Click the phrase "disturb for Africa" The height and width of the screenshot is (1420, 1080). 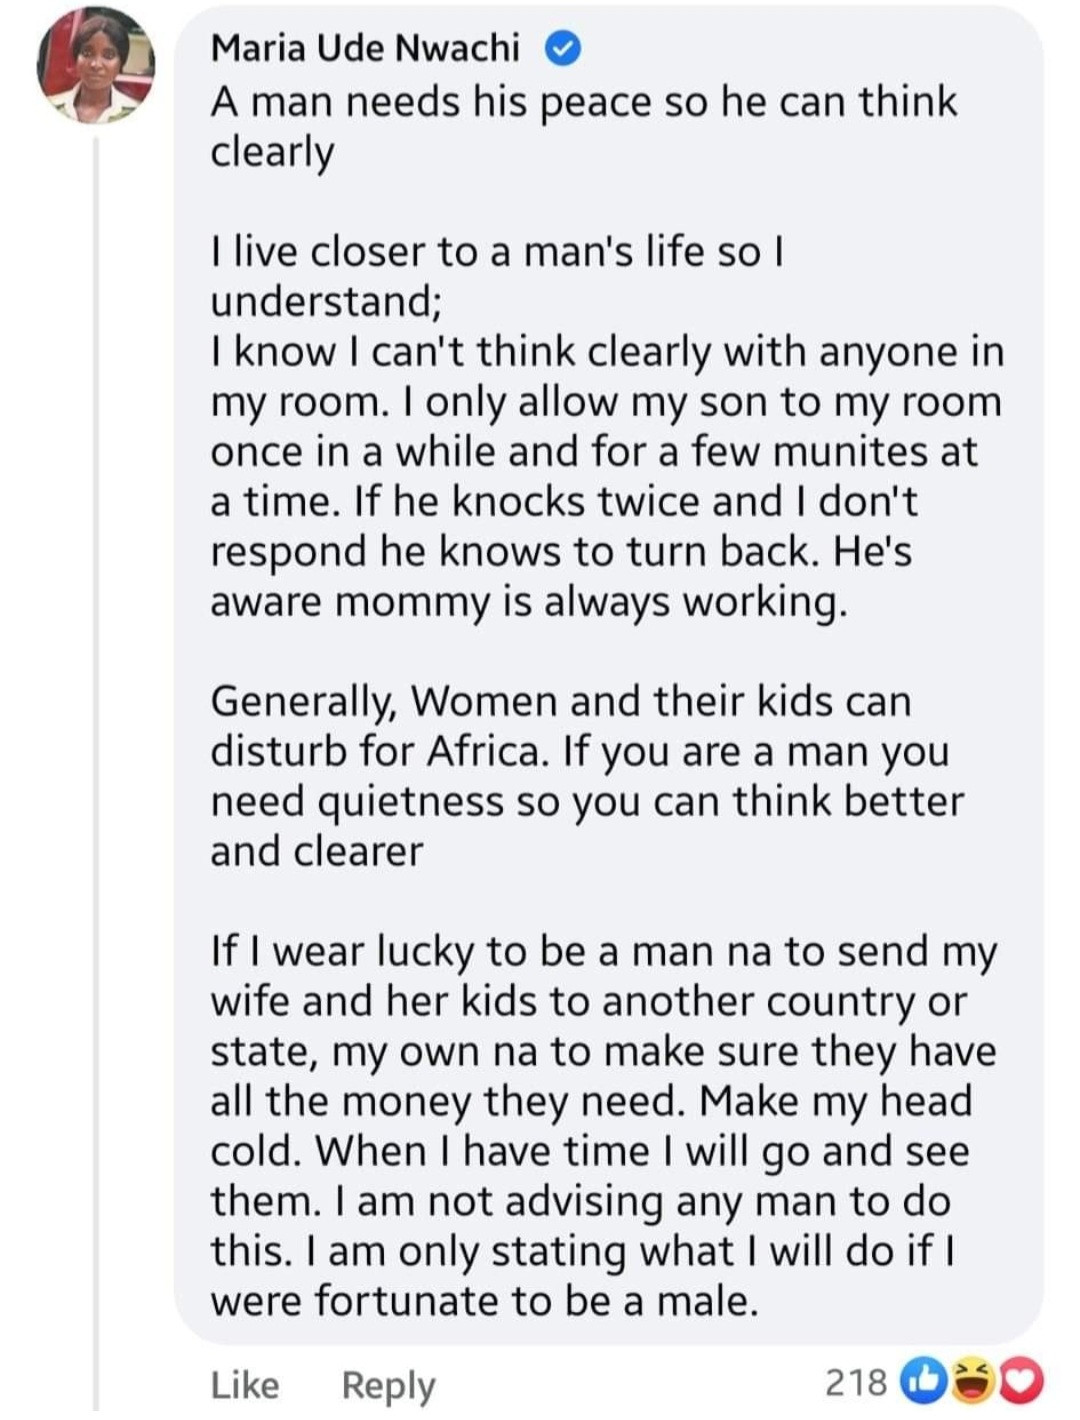378,752
